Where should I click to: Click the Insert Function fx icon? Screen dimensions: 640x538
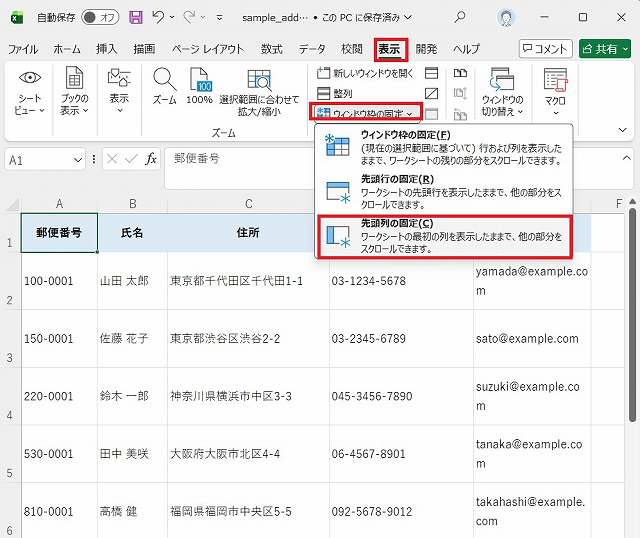pyautogui.click(x=151, y=159)
